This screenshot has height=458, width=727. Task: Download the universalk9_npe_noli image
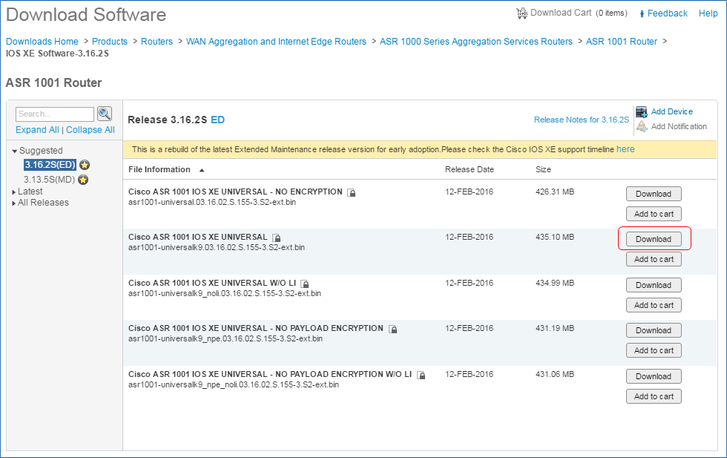click(654, 376)
